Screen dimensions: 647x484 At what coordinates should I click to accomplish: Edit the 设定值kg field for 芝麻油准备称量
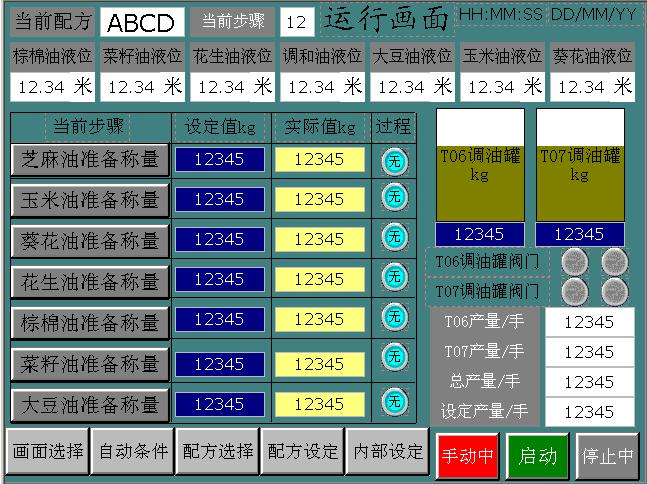pos(220,159)
